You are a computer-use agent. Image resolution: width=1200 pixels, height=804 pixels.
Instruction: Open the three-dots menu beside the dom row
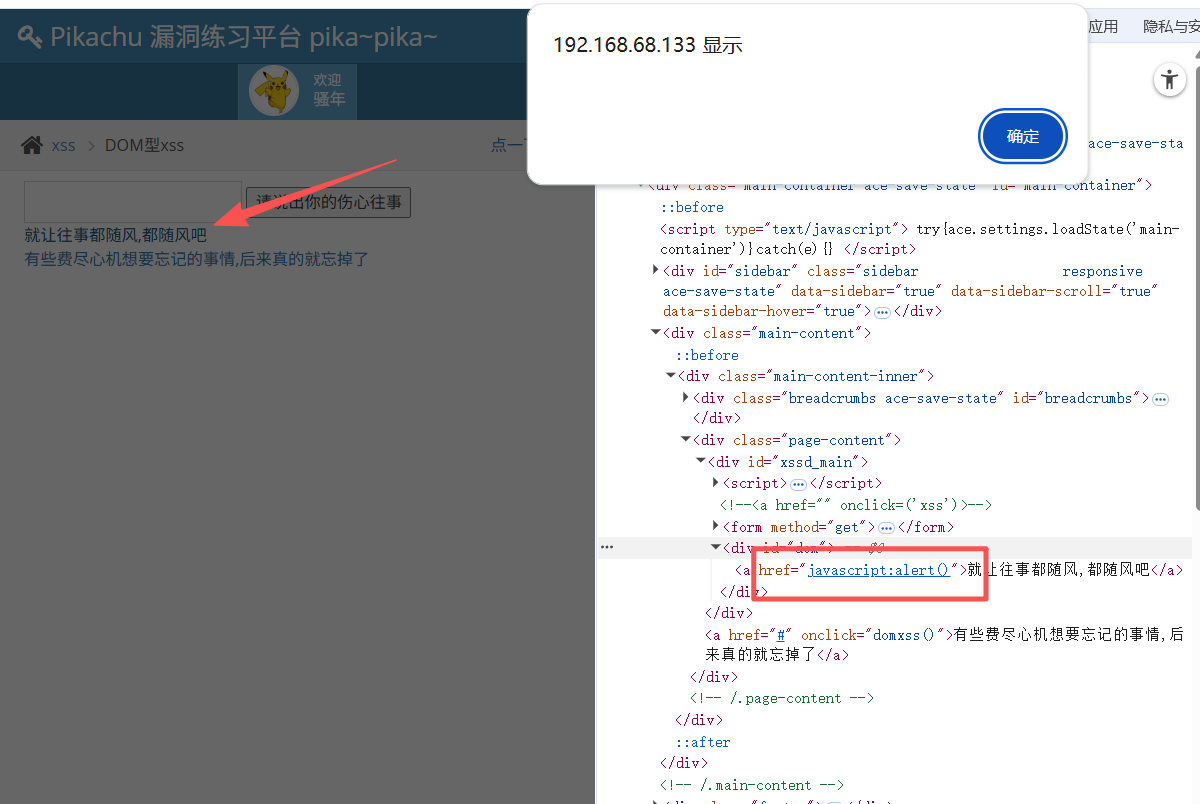coord(607,547)
